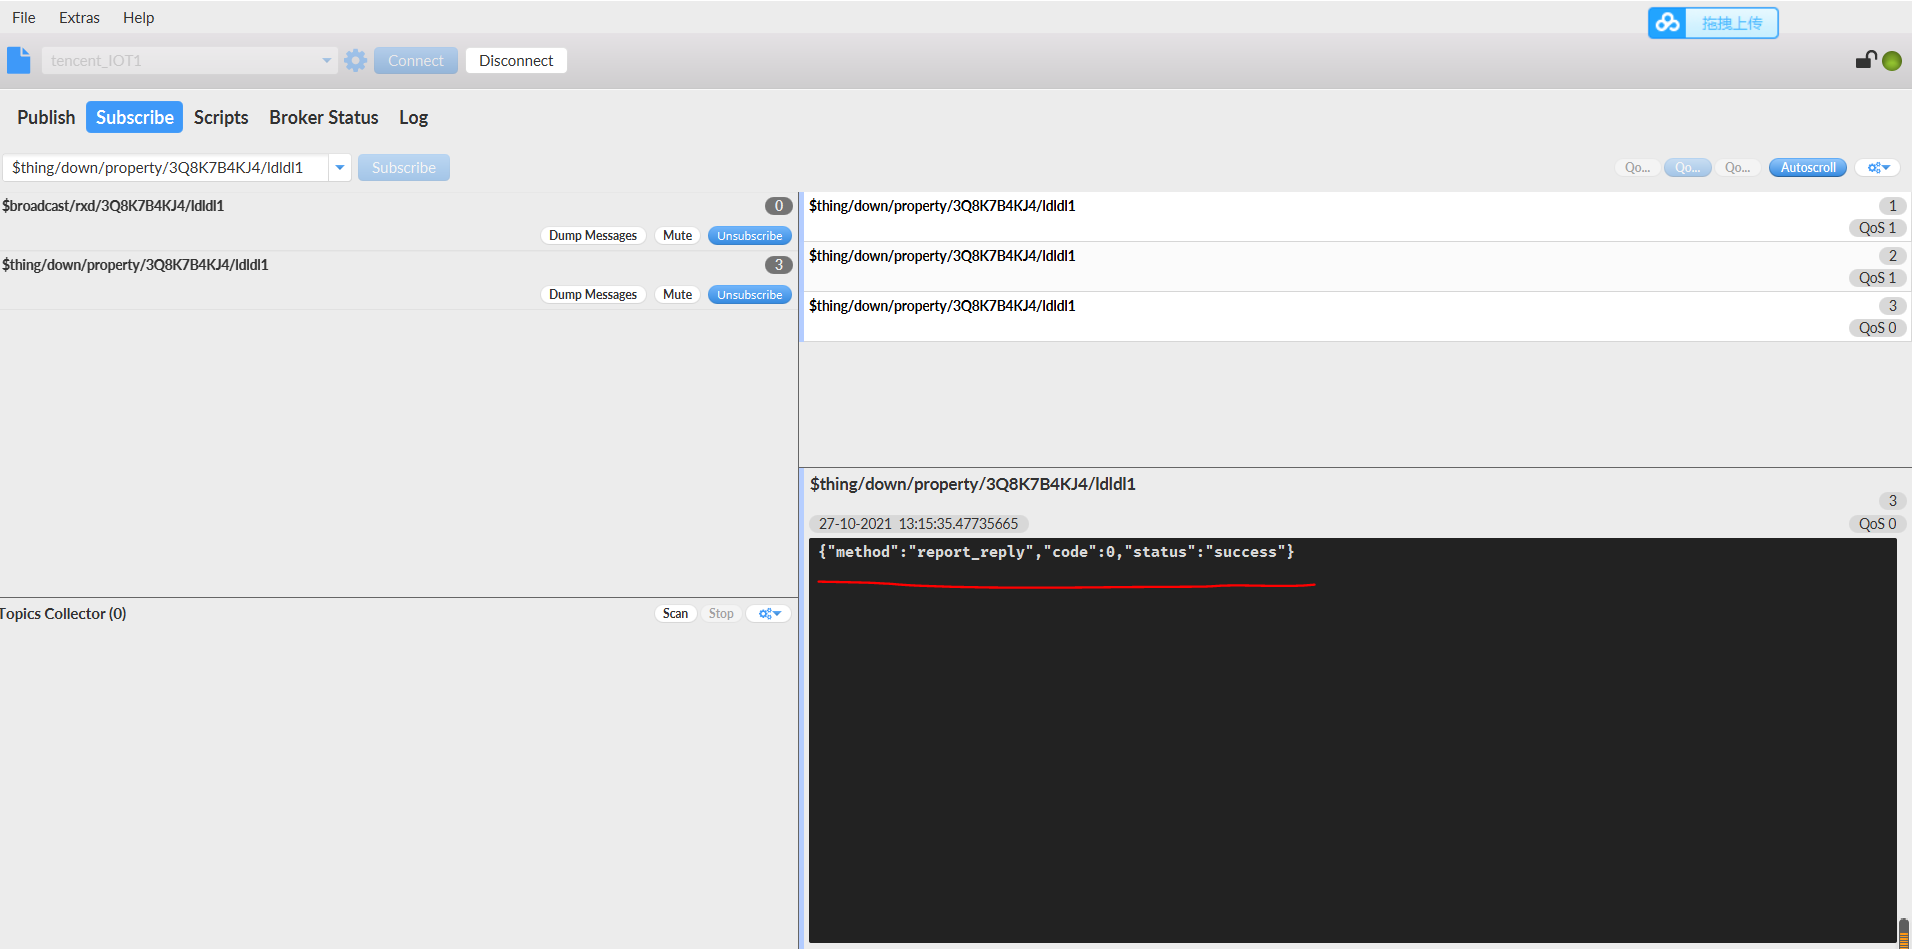The height and width of the screenshot is (949, 1912).
Task: Click the green connection status indicator
Action: 1892,61
